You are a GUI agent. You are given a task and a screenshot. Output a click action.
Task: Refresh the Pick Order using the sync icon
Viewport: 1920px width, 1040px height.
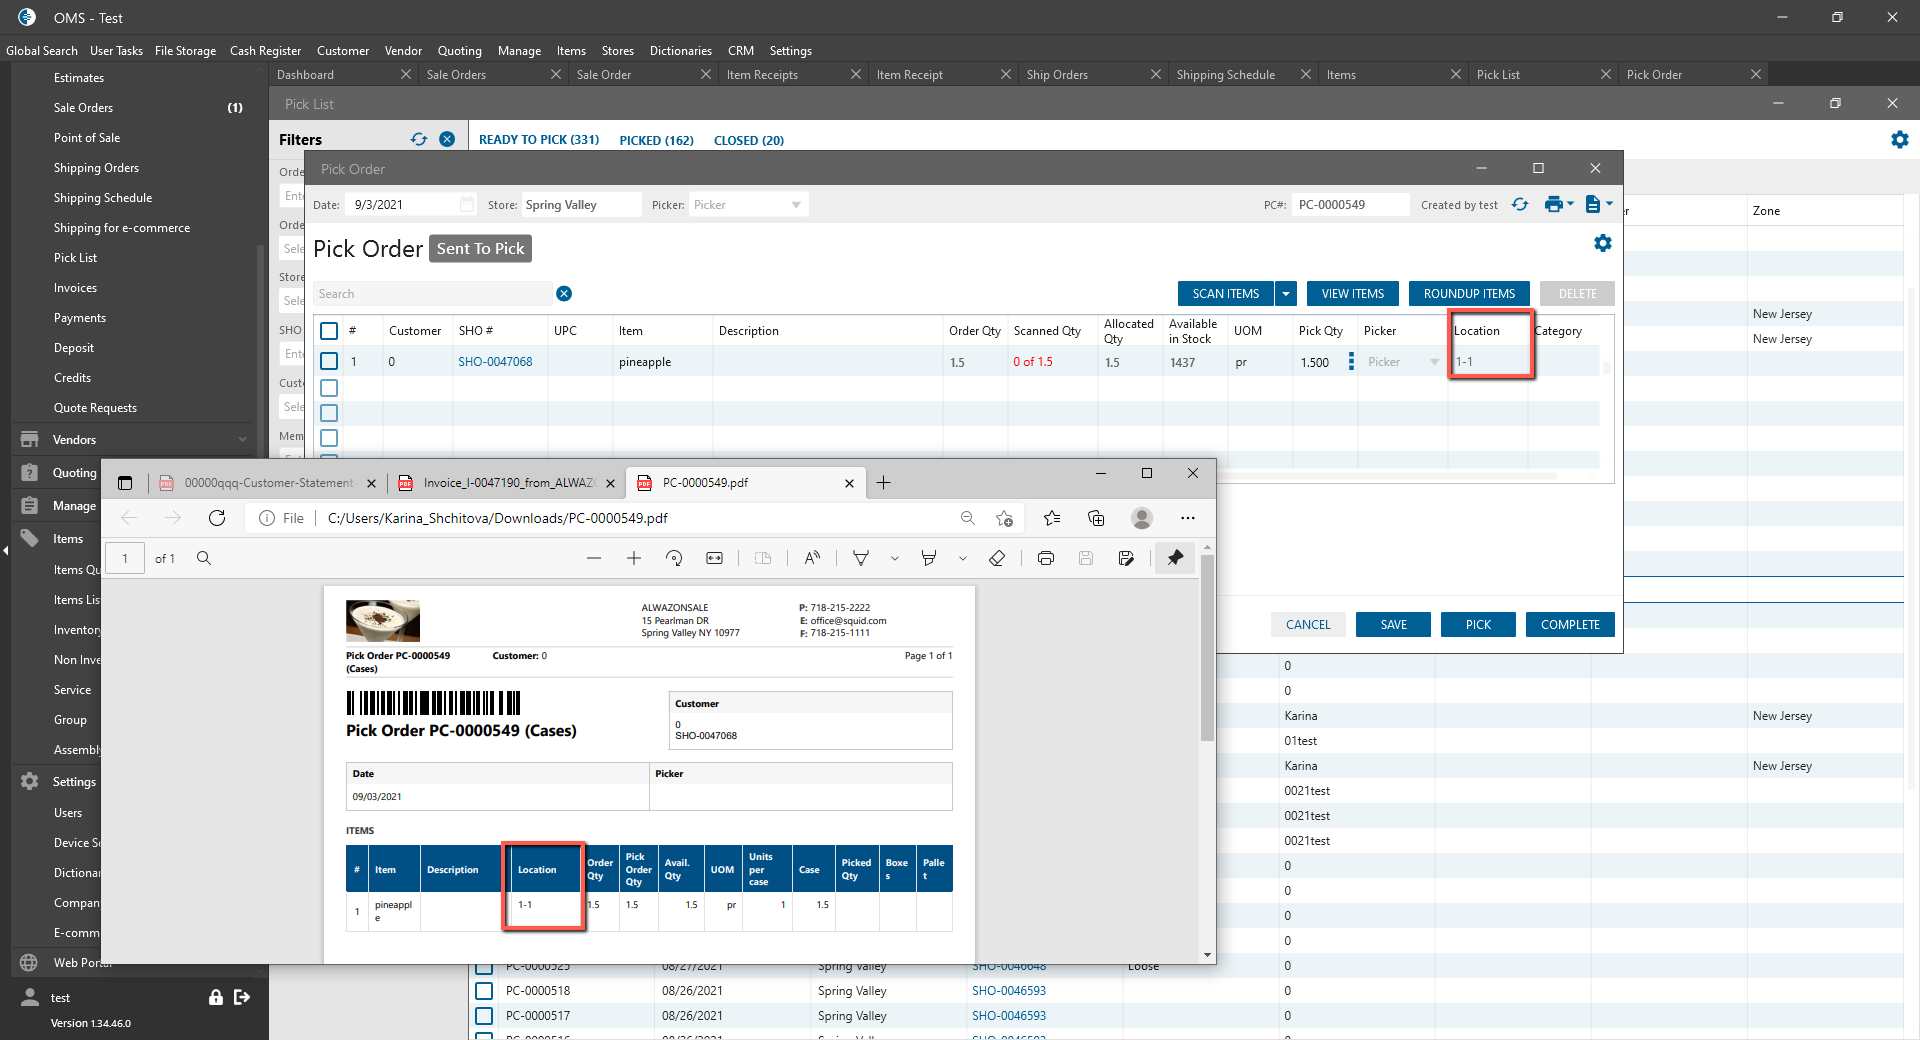click(1520, 204)
